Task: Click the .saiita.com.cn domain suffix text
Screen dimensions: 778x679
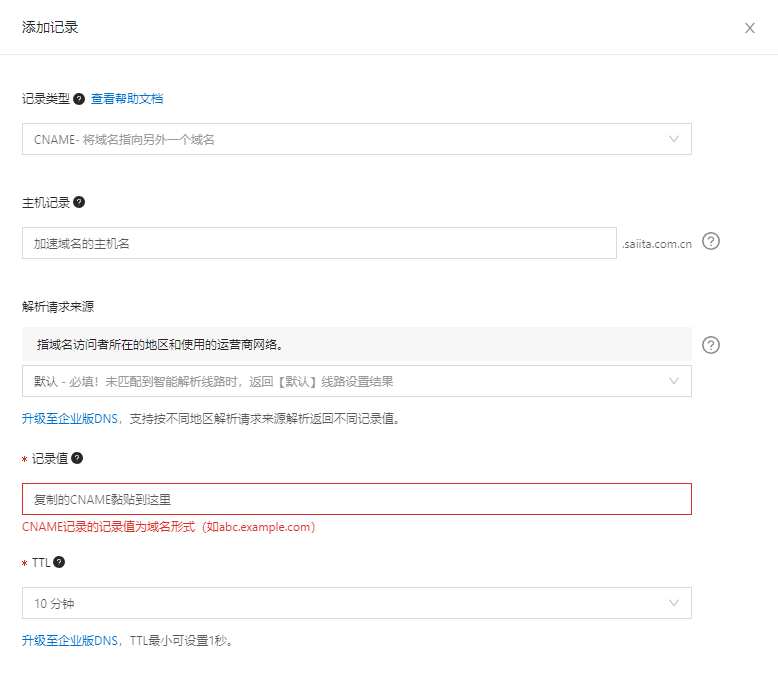Action: [657, 243]
